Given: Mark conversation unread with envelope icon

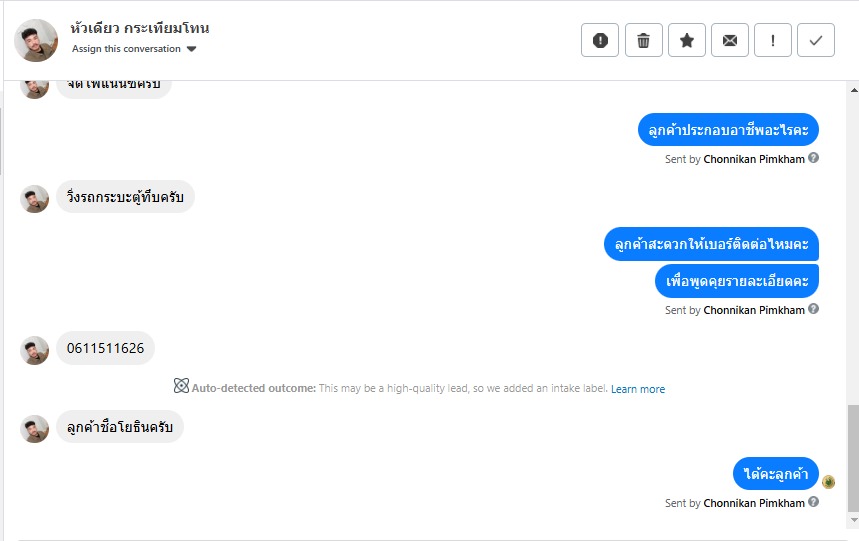Looking at the screenshot, I should pos(730,40).
